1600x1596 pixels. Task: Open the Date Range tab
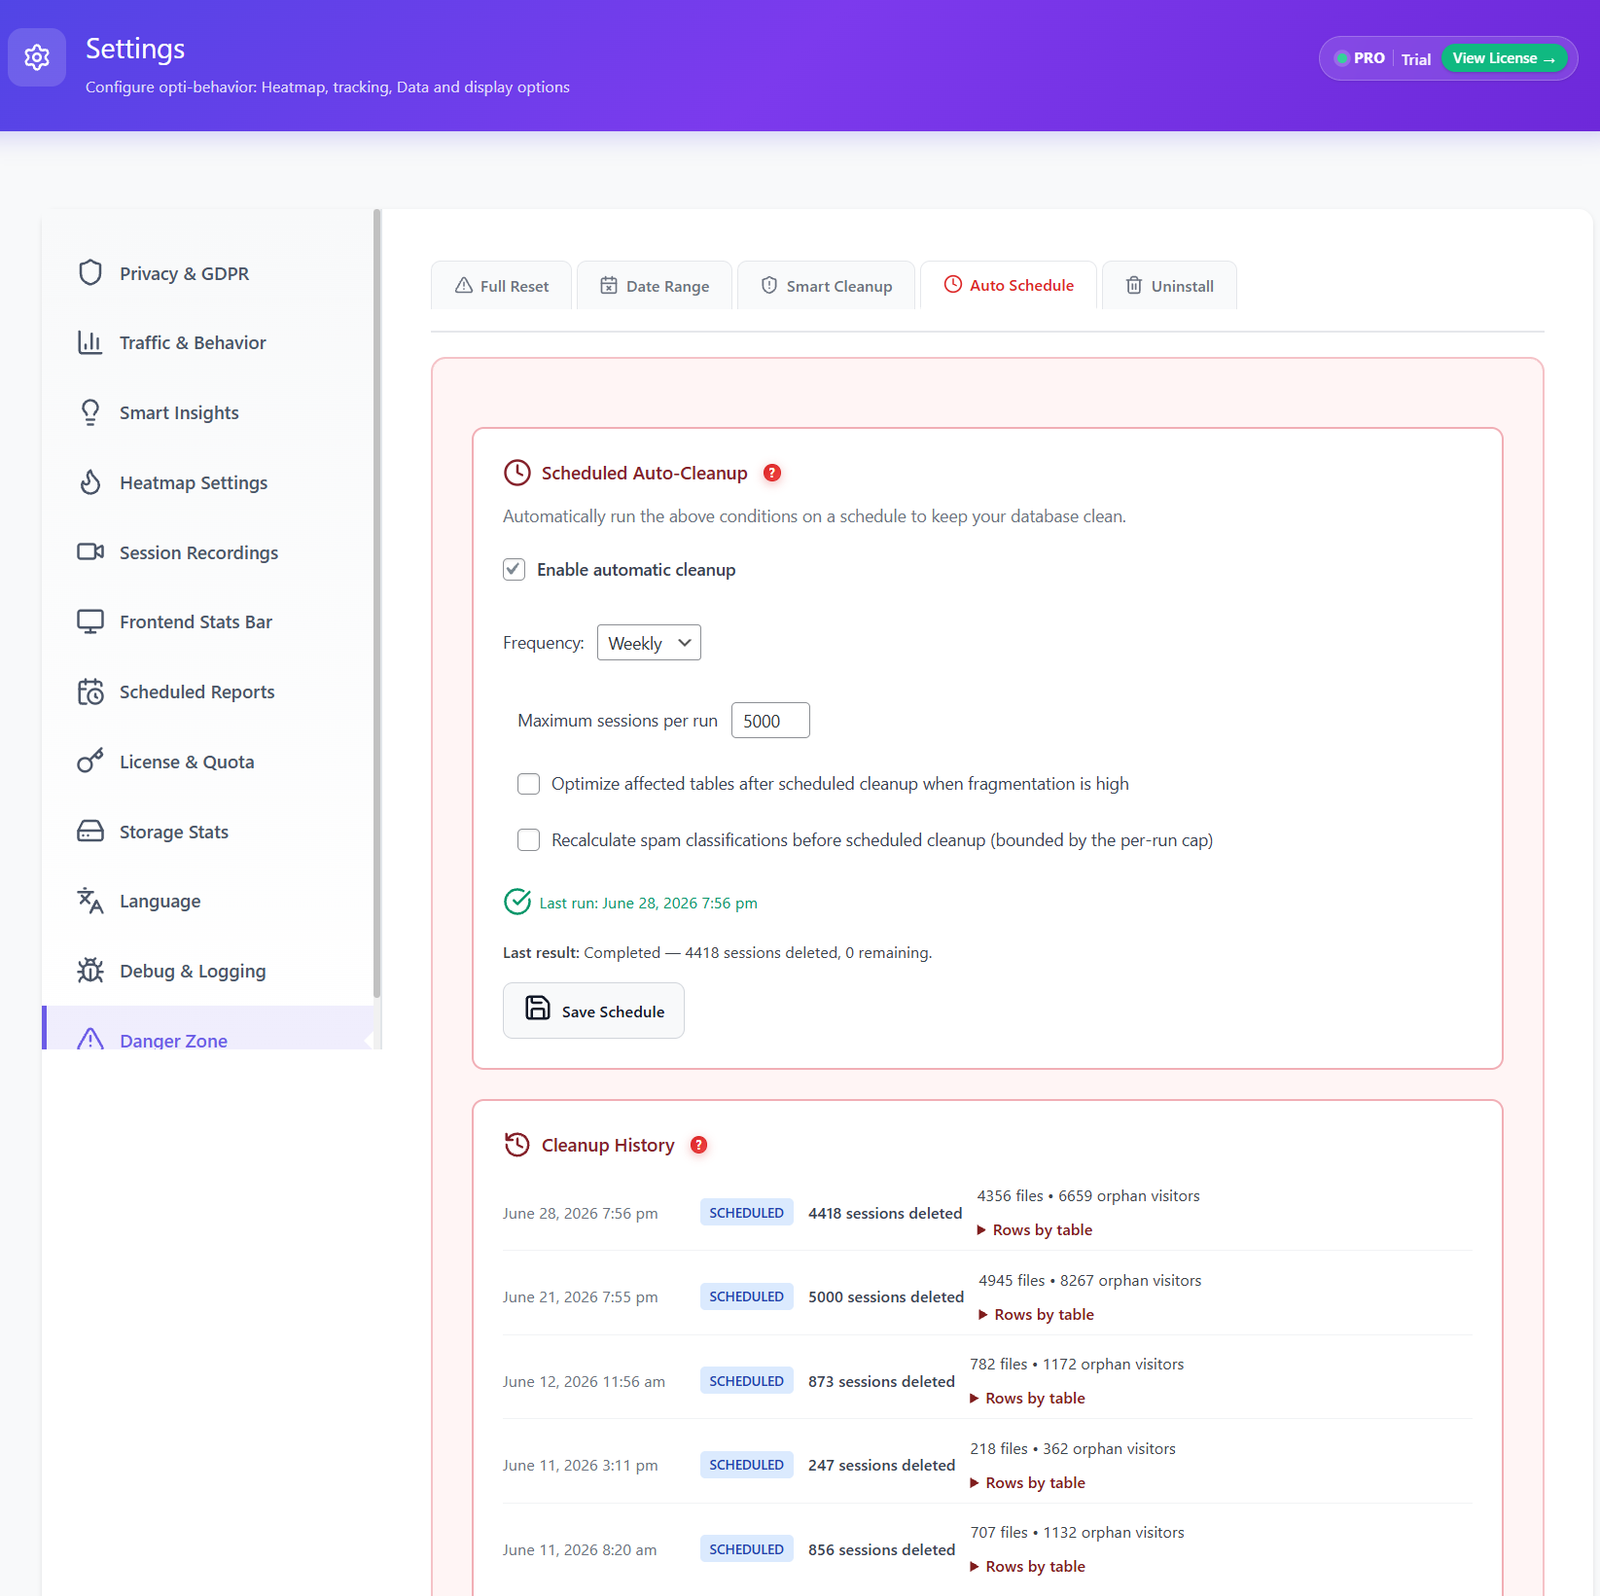[655, 286]
